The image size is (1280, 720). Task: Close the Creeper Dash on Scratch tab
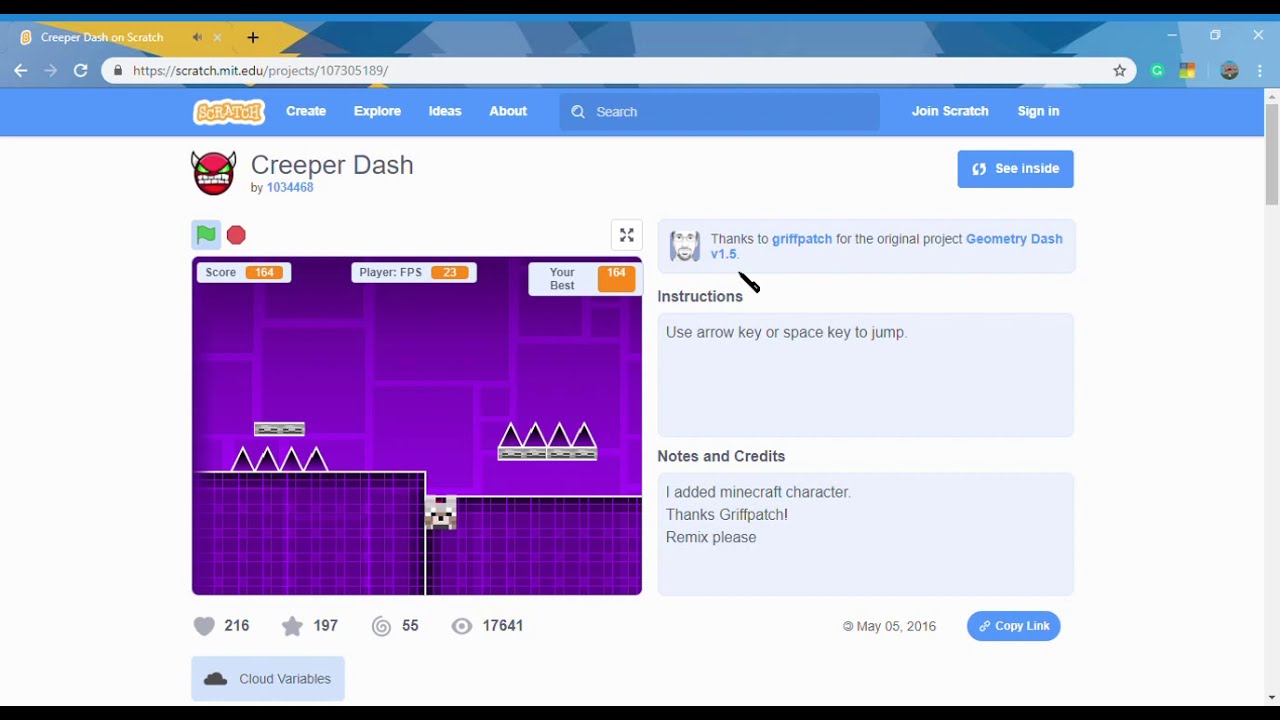(x=217, y=38)
